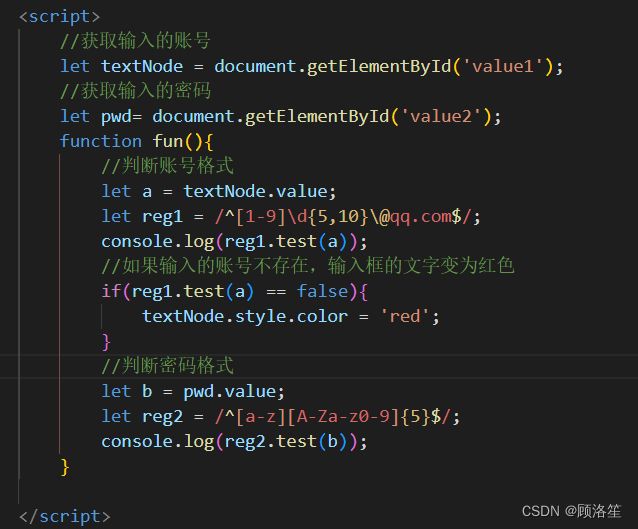Image resolution: width=638 pixels, height=529 pixels.
Task: Click the string 'red'
Action: [x=404, y=317]
